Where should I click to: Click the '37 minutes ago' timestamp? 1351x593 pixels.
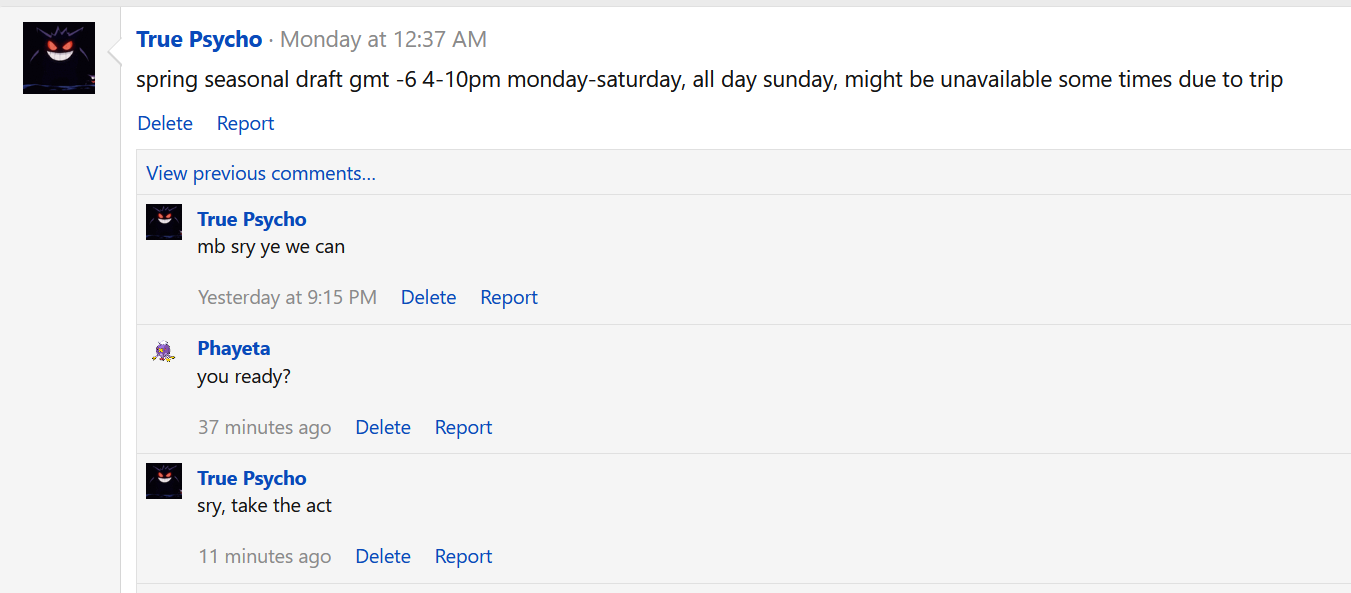pos(264,427)
